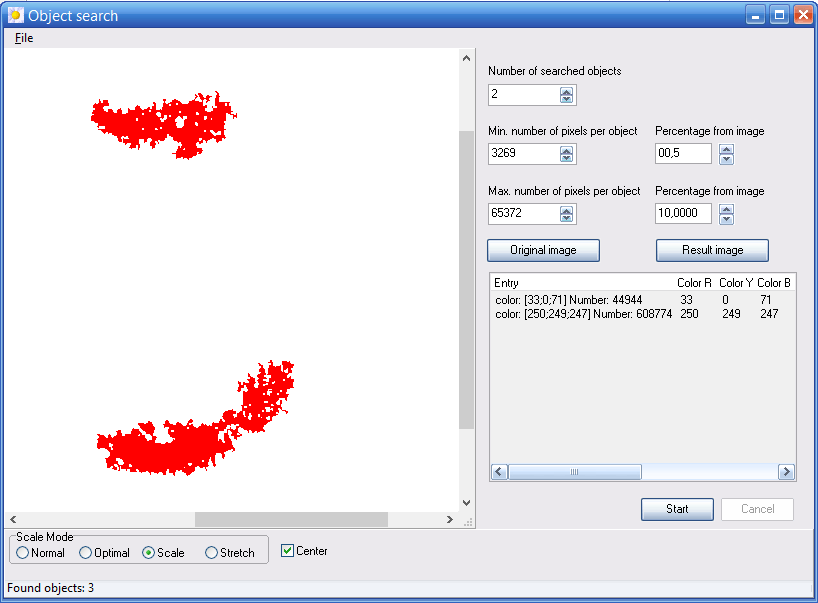The height and width of the screenshot is (603, 818).
Task: Click the list's horizontal scrollbar thumb
Action: [575, 472]
